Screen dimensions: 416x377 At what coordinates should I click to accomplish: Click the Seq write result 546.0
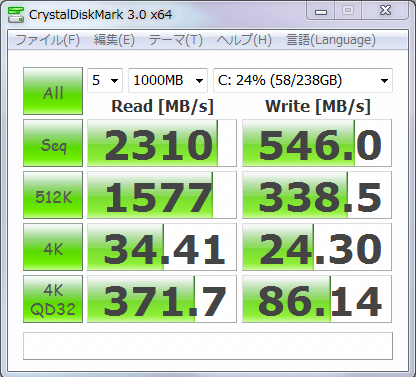[x=317, y=143]
